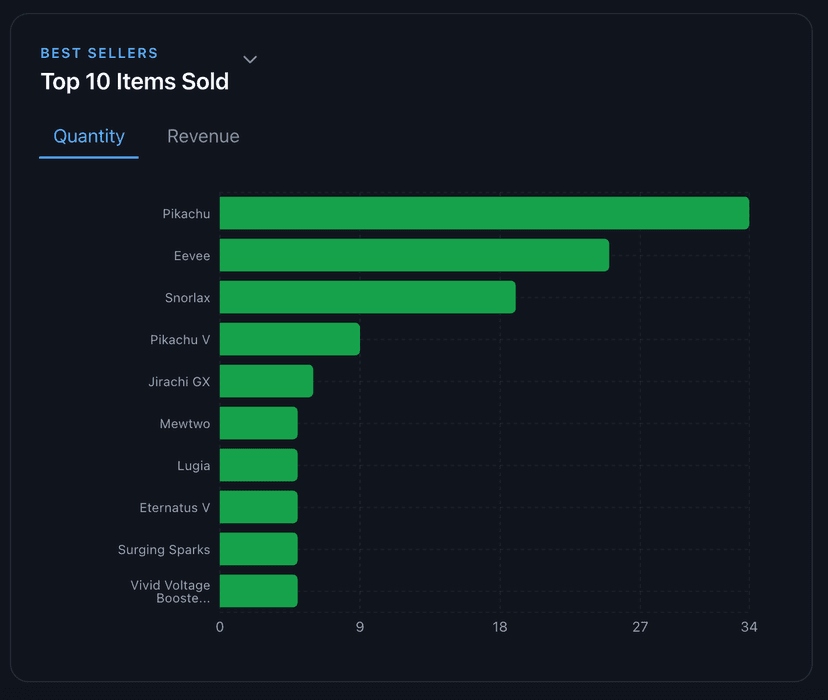
Task: Select the Eternatus V bar
Action: point(258,507)
